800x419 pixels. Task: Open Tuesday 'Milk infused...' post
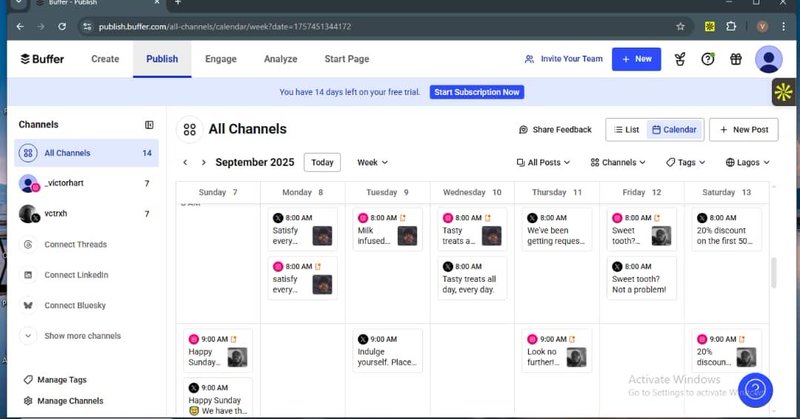[x=387, y=229]
